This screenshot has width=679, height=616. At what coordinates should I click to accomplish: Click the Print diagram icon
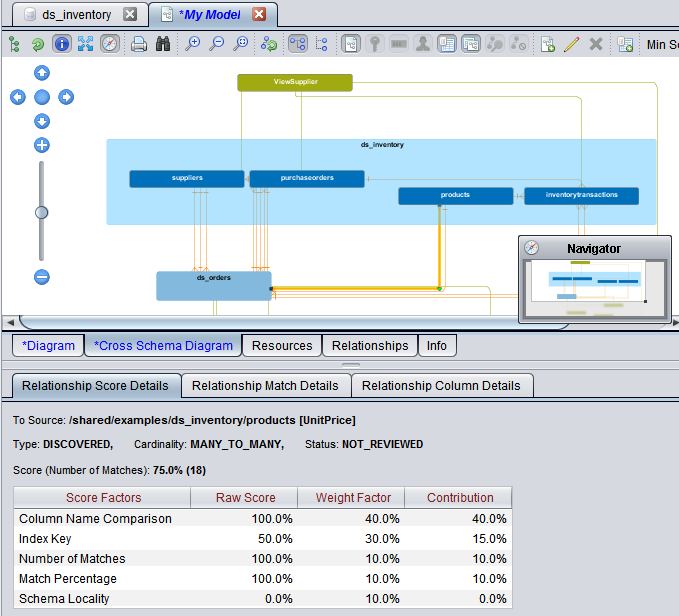pyautogui.click(x=139, y=44)
